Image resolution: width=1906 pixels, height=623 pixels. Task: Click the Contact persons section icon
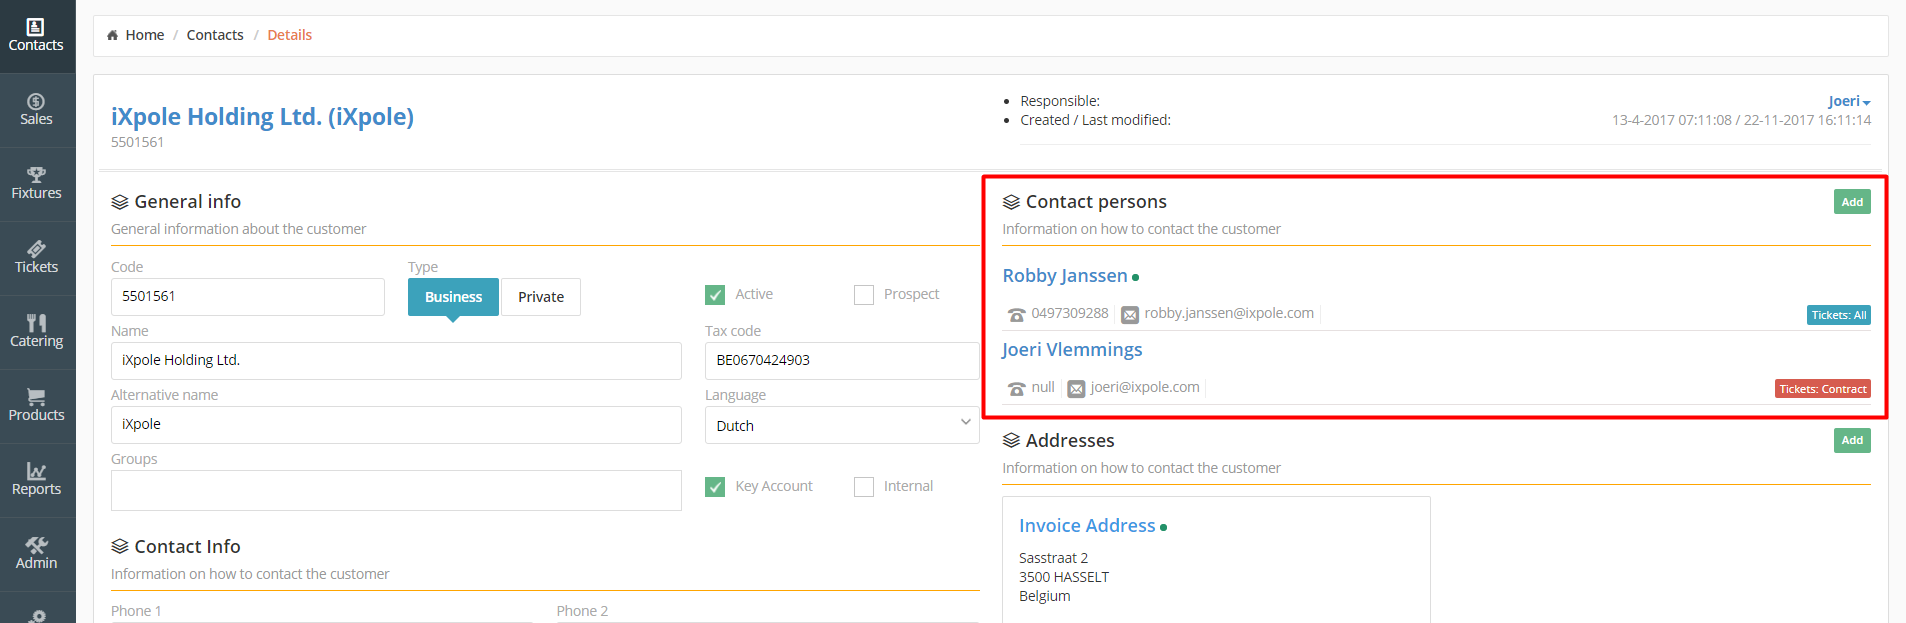pyautogui.click(x=1011, y=202)
